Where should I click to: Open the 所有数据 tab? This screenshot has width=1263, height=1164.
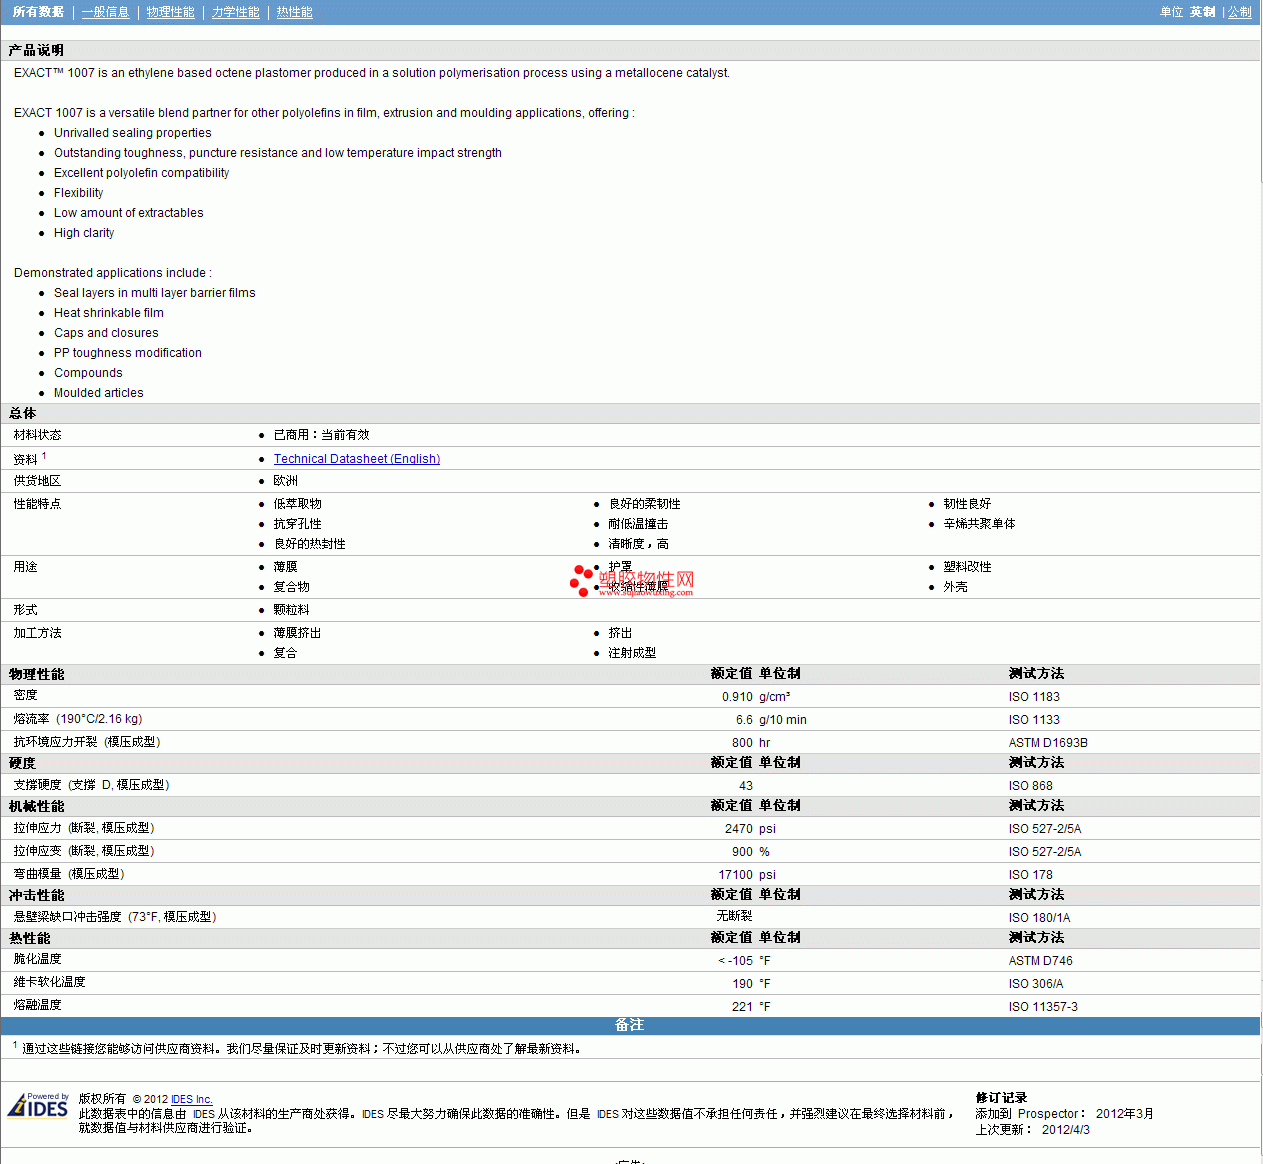coord(38,12)
